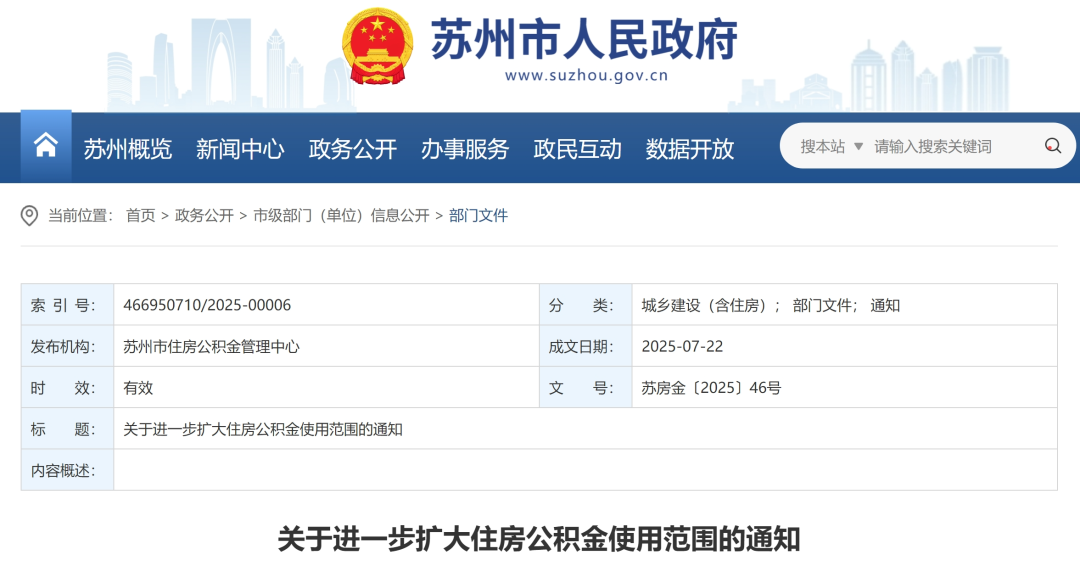Go to 首页 in breadcrumb
The height and width of the screenshot is (566, 1080).
point(141,216)
